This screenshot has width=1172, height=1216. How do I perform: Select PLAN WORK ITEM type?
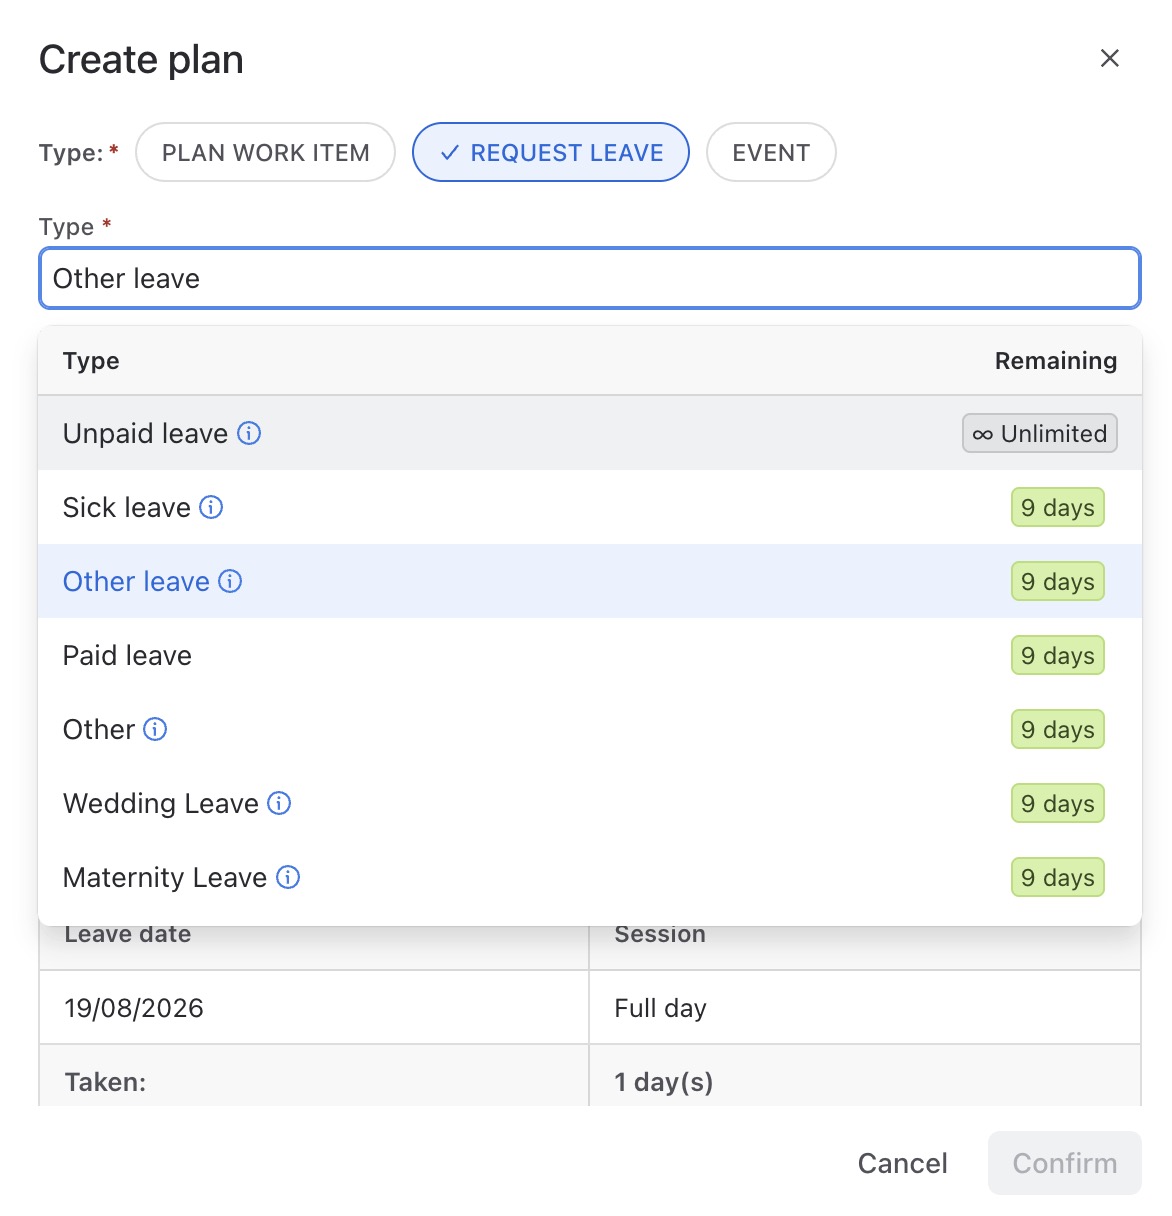pos(266,152)
